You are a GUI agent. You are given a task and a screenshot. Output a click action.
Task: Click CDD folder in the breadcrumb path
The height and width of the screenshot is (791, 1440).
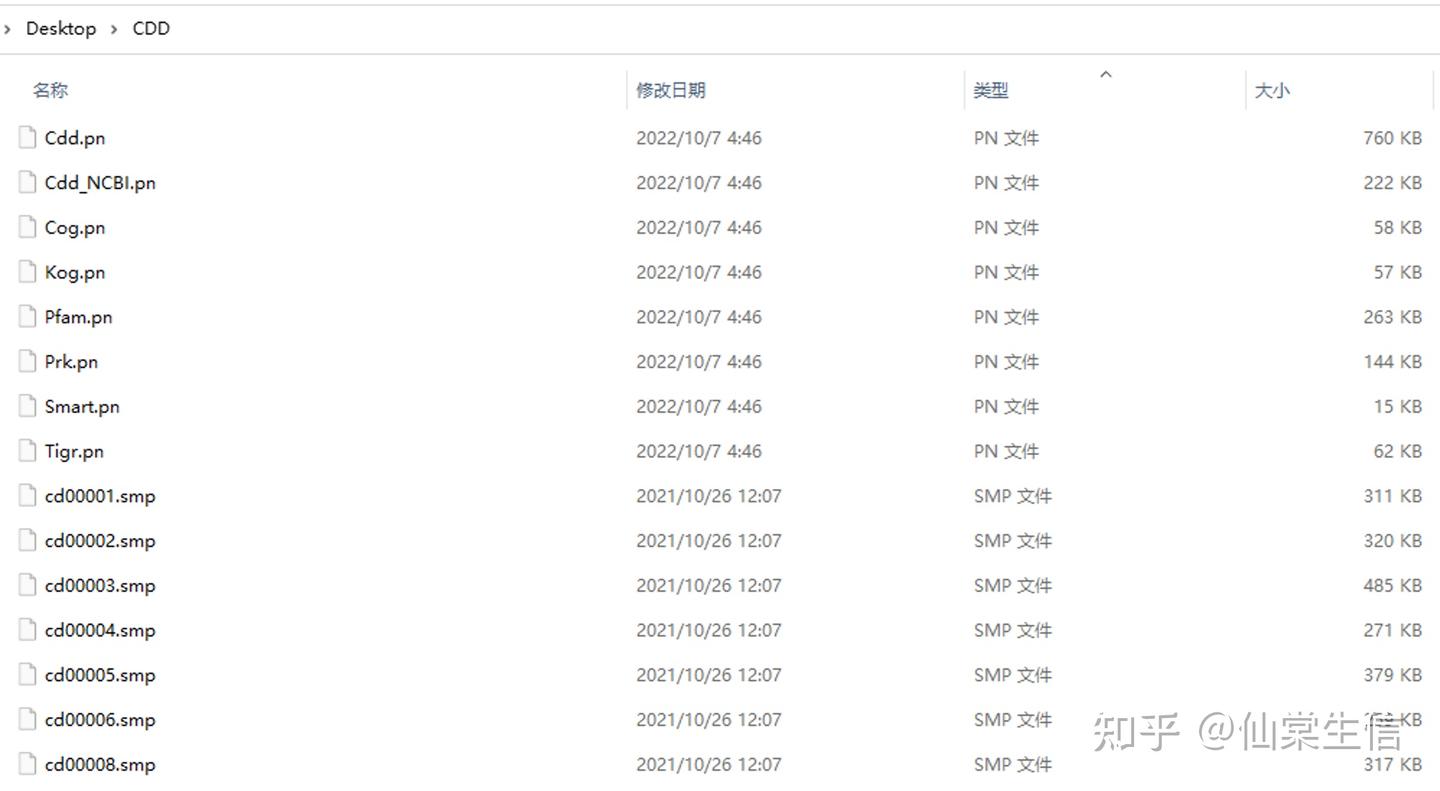pos(151,29)
